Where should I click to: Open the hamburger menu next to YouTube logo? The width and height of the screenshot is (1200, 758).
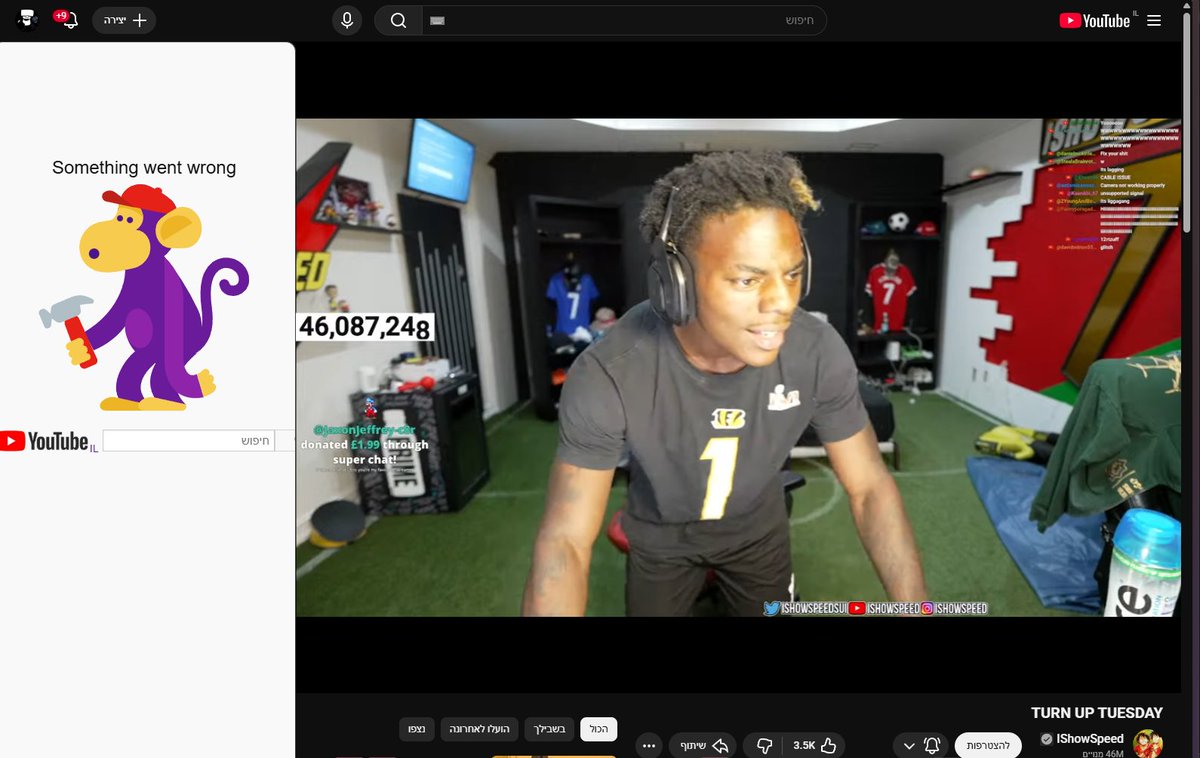[x=1154, y=20]
